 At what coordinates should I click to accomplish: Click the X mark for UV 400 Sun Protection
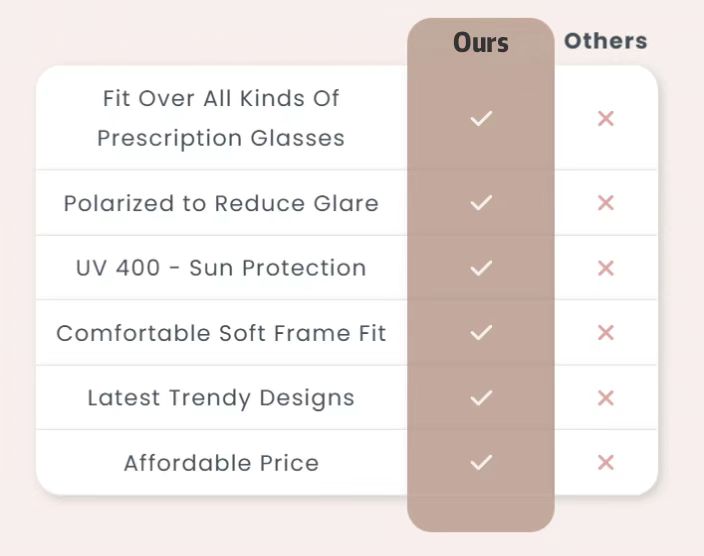[605, 268]
